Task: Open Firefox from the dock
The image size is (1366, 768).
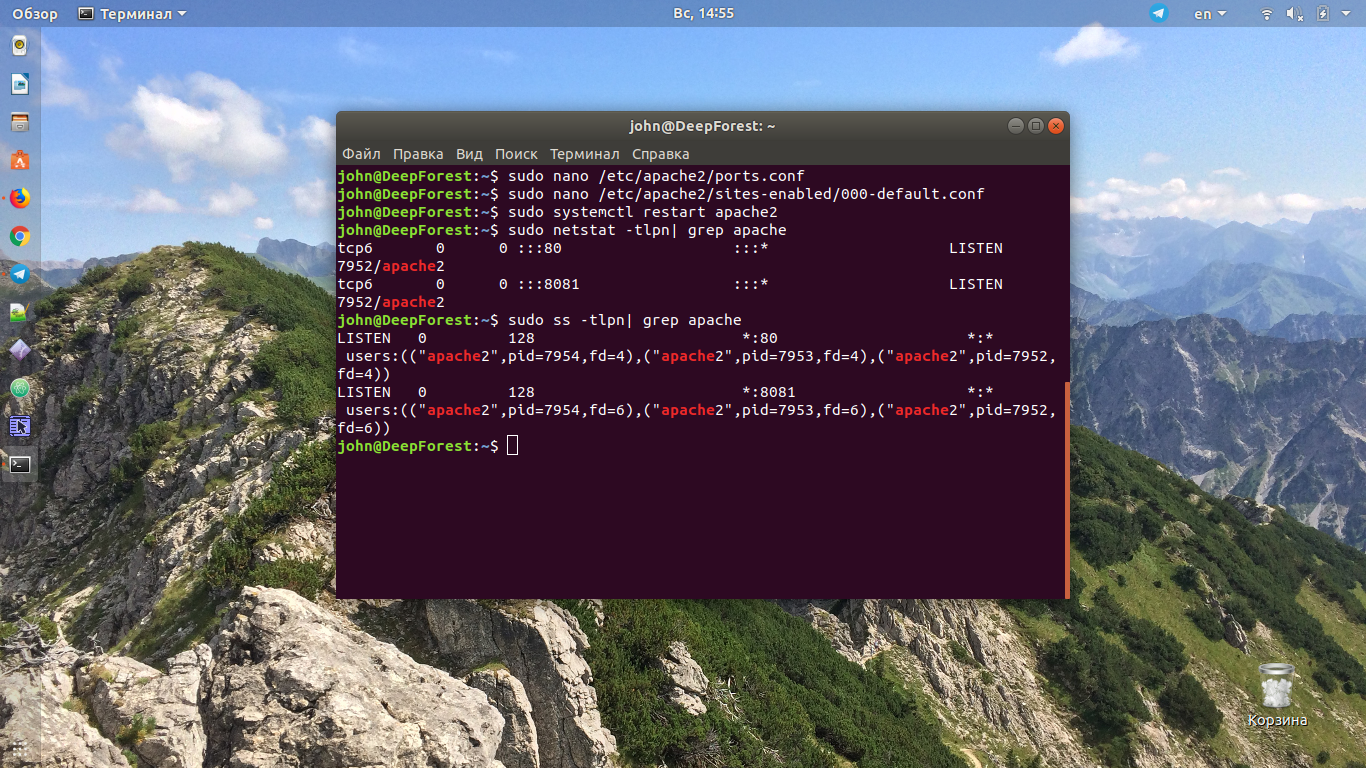Action: point(20,198)
